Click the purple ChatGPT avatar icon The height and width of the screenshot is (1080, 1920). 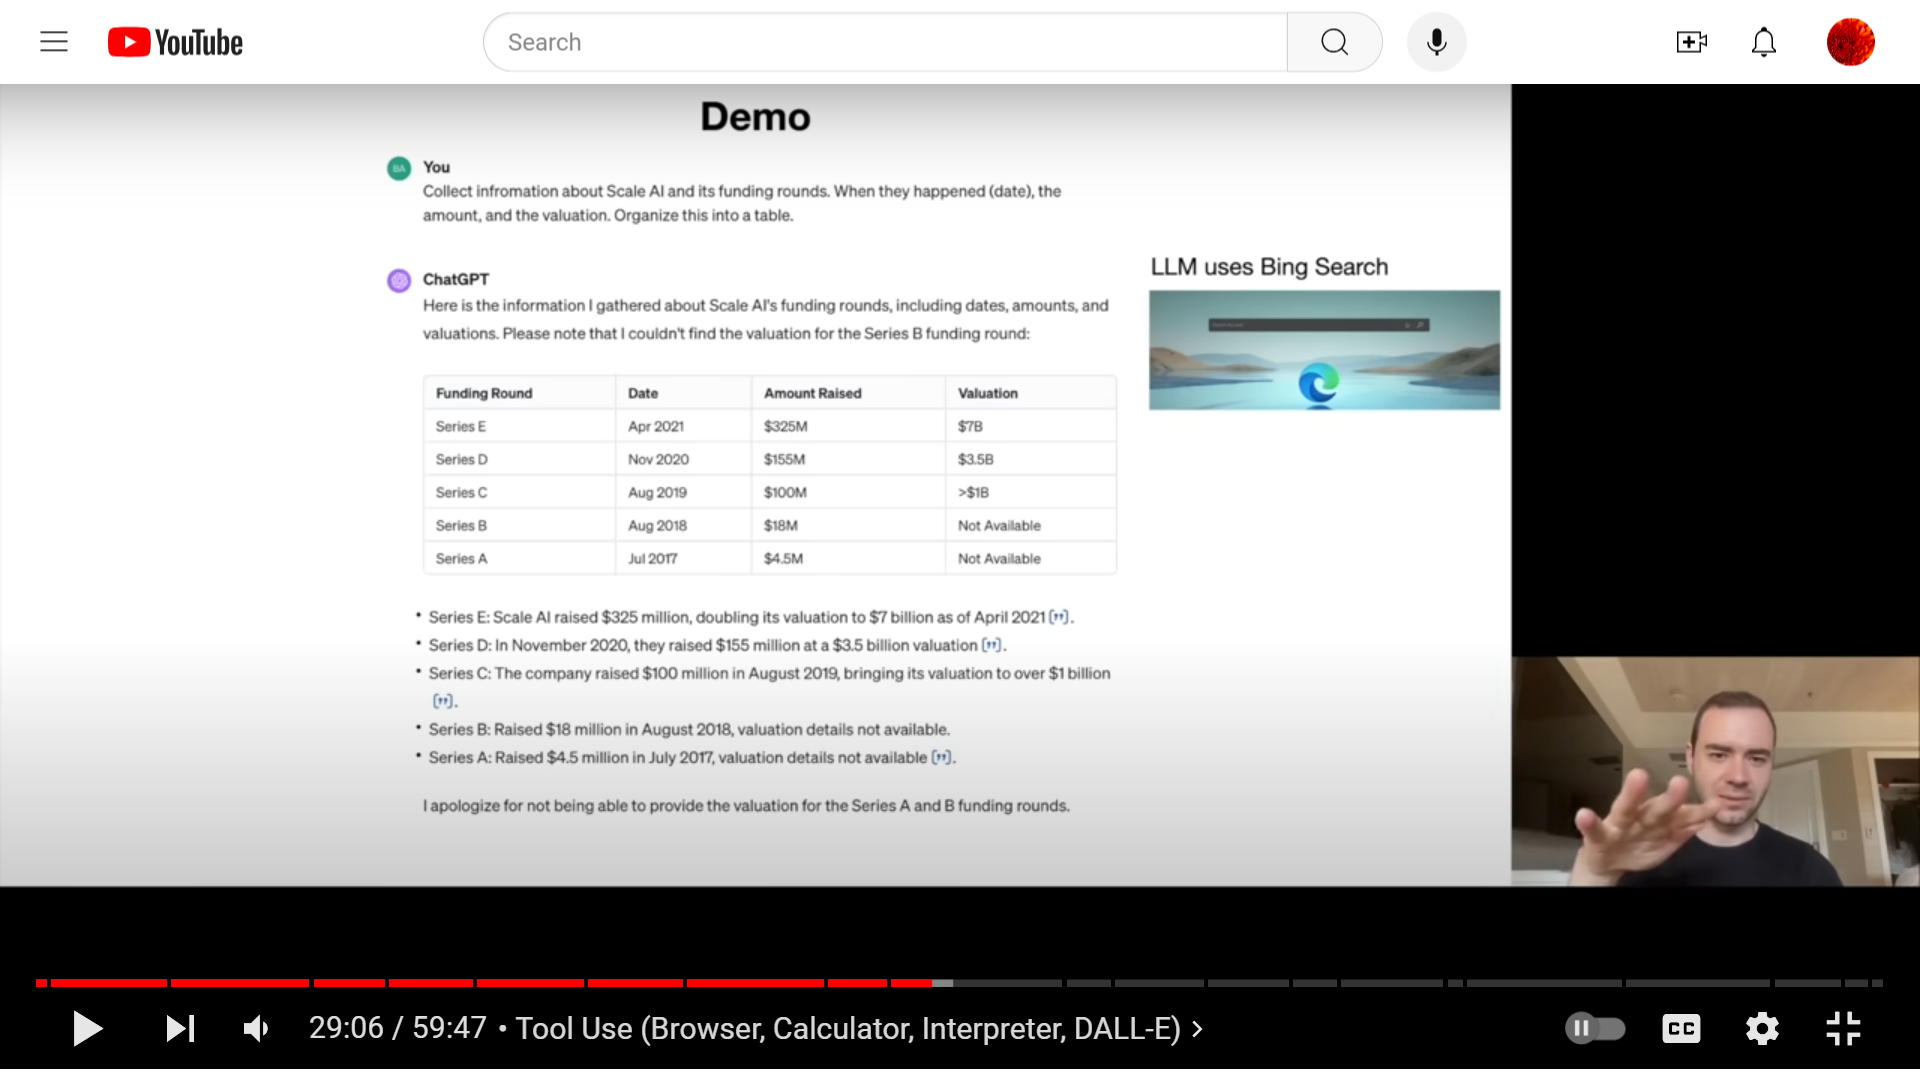tap(399, 280)
